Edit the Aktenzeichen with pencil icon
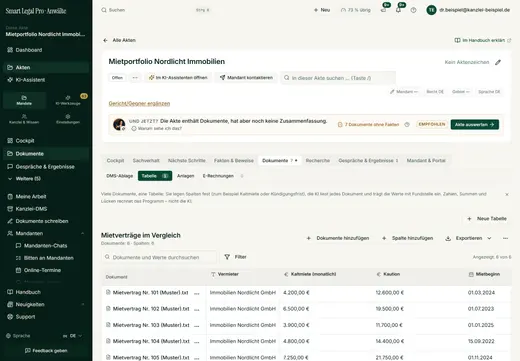 (498, 62)
